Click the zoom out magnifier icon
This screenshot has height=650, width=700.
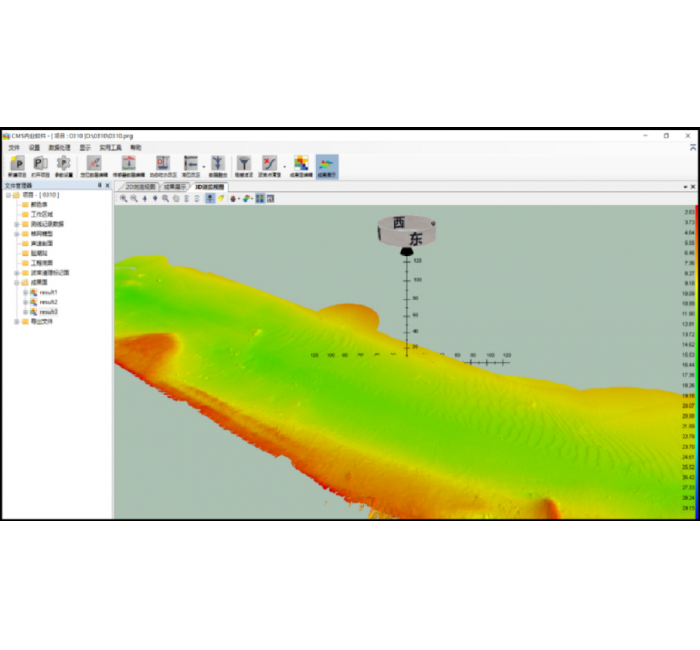pos(134,198)
